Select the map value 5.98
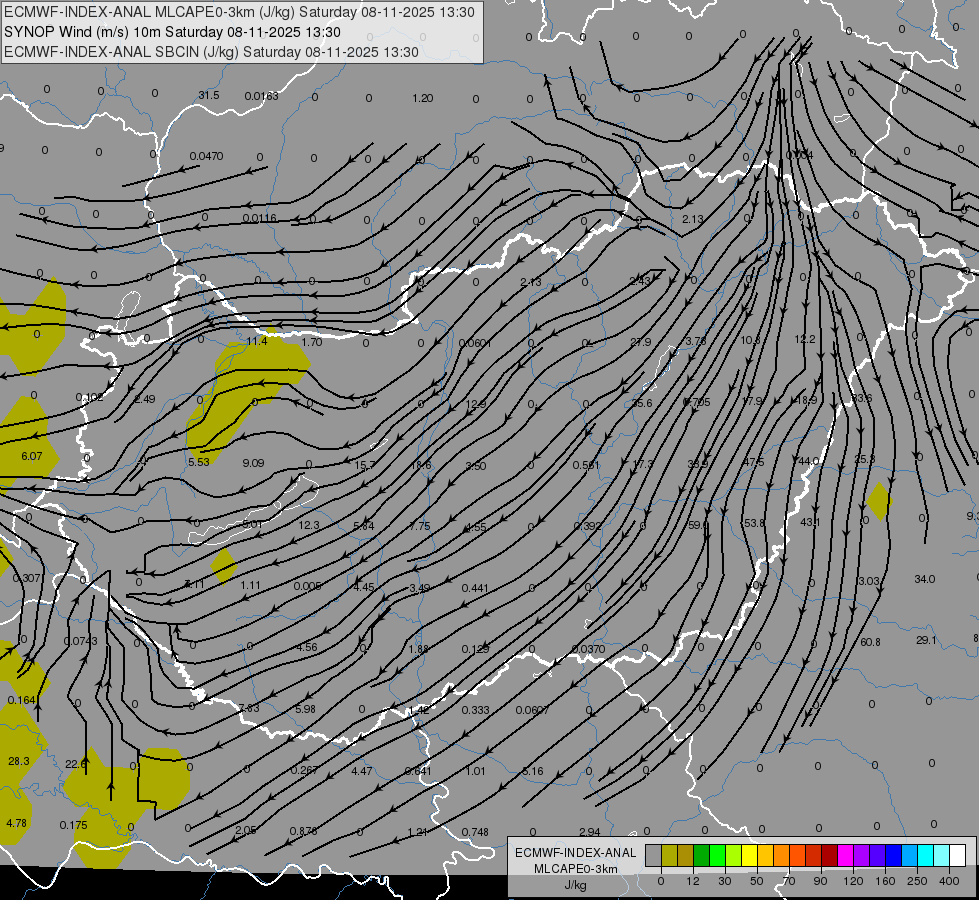Screen dimensions: 979x900 [305, 709]
